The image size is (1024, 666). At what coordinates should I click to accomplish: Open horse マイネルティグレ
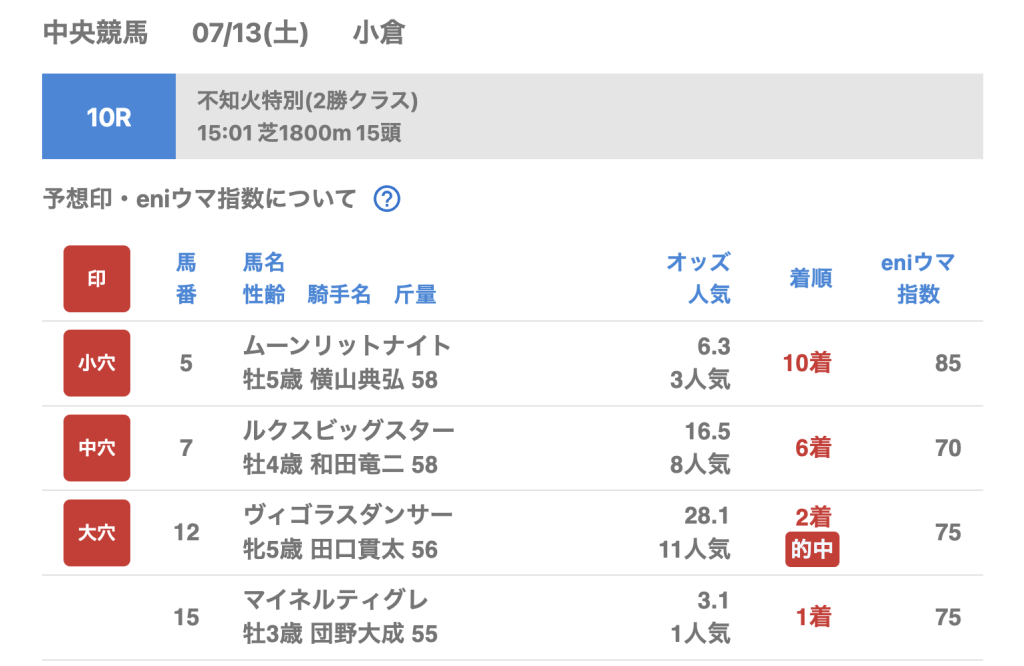tap(336, 600)
